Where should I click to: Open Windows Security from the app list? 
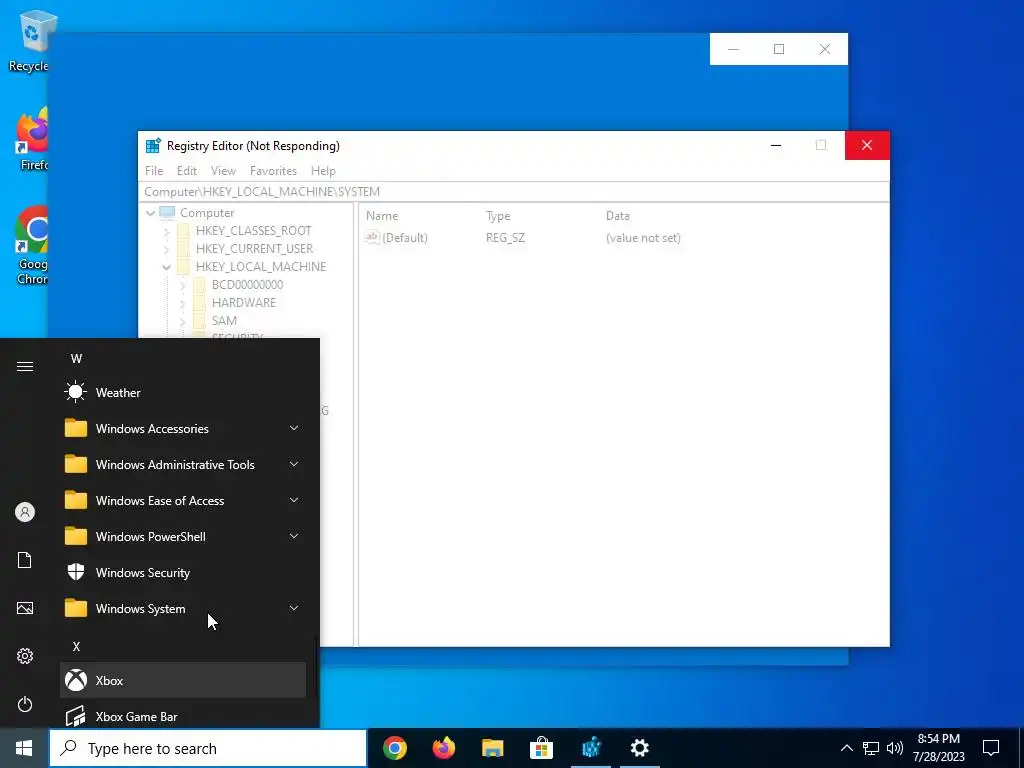(183, 572)
